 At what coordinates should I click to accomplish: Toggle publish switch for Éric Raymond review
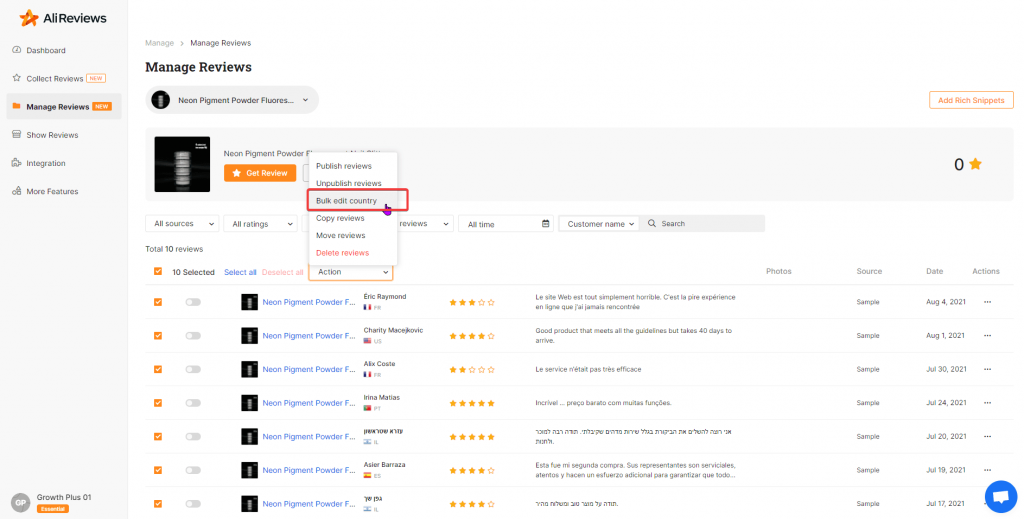pos(193,302)
